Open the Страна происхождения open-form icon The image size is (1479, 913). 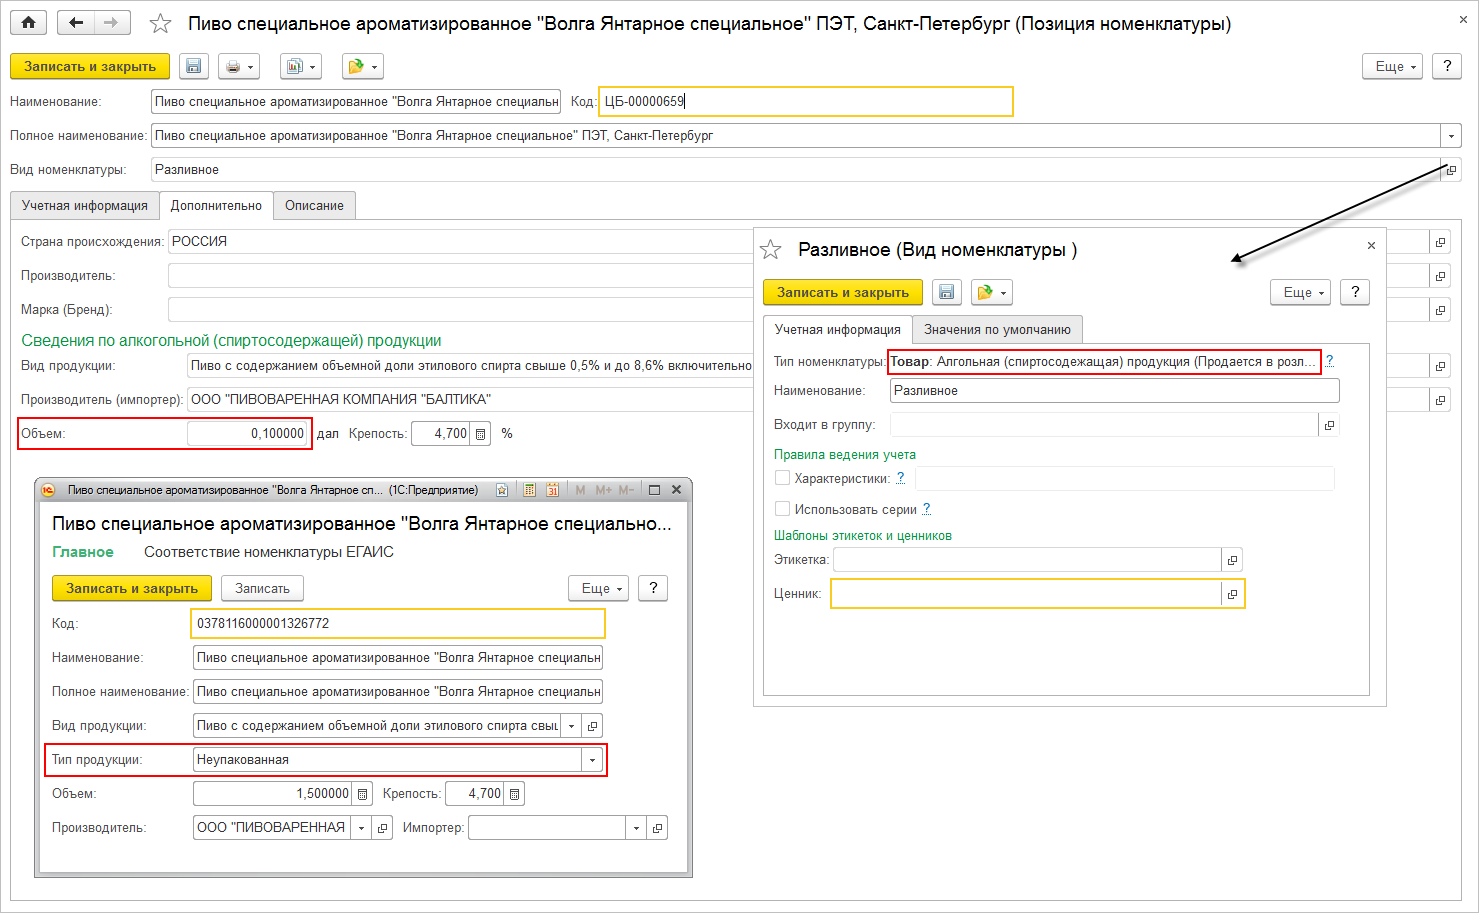[x=1440, y=242]
